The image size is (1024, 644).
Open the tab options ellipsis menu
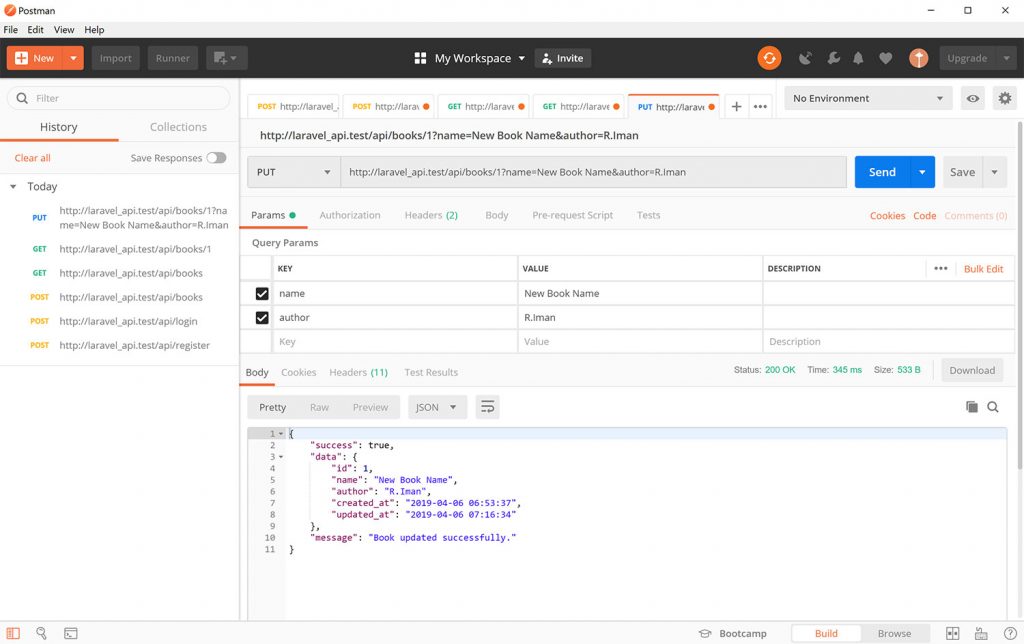click(760, 106)
